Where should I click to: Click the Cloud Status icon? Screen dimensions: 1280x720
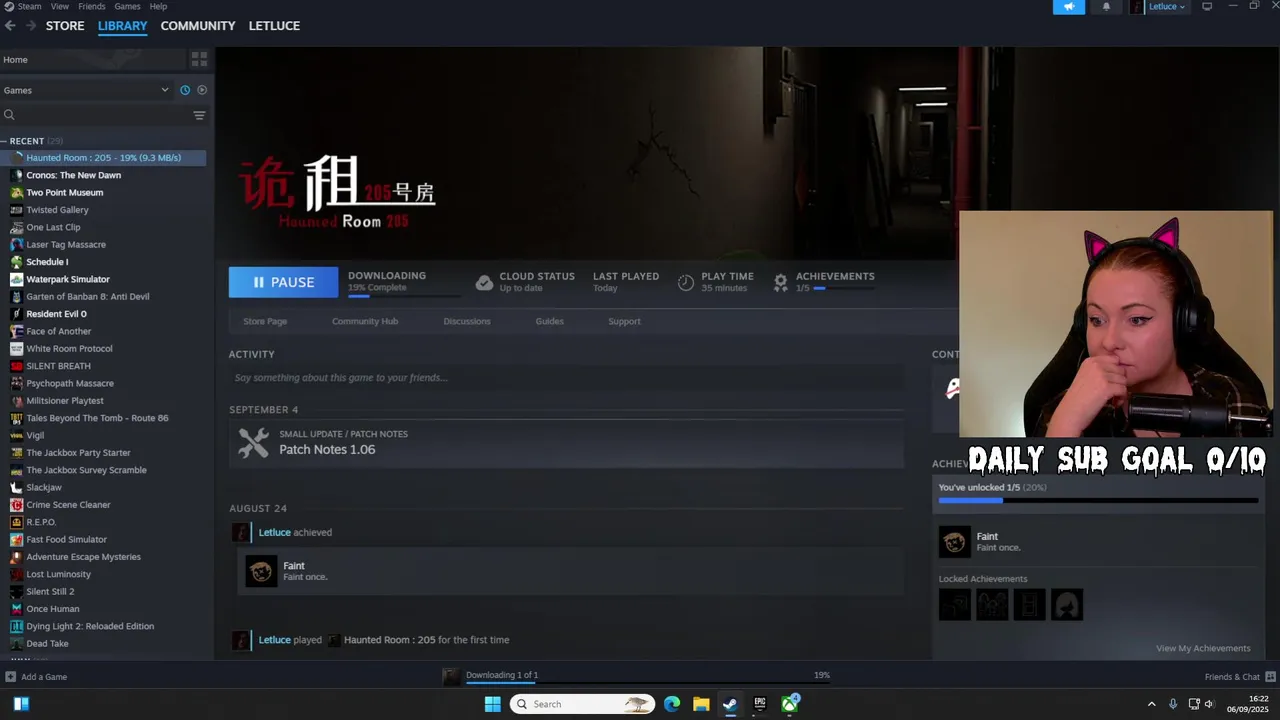tap(484, 283)
